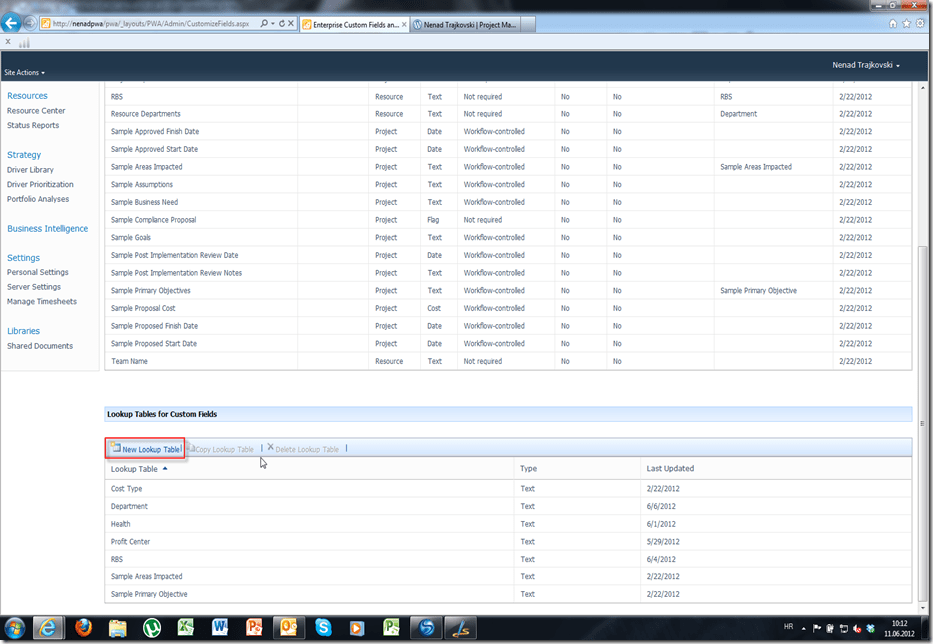Go to Server Settings in the sidebar
The height and width of the screenshot is (644, 933).
[34, 287]
